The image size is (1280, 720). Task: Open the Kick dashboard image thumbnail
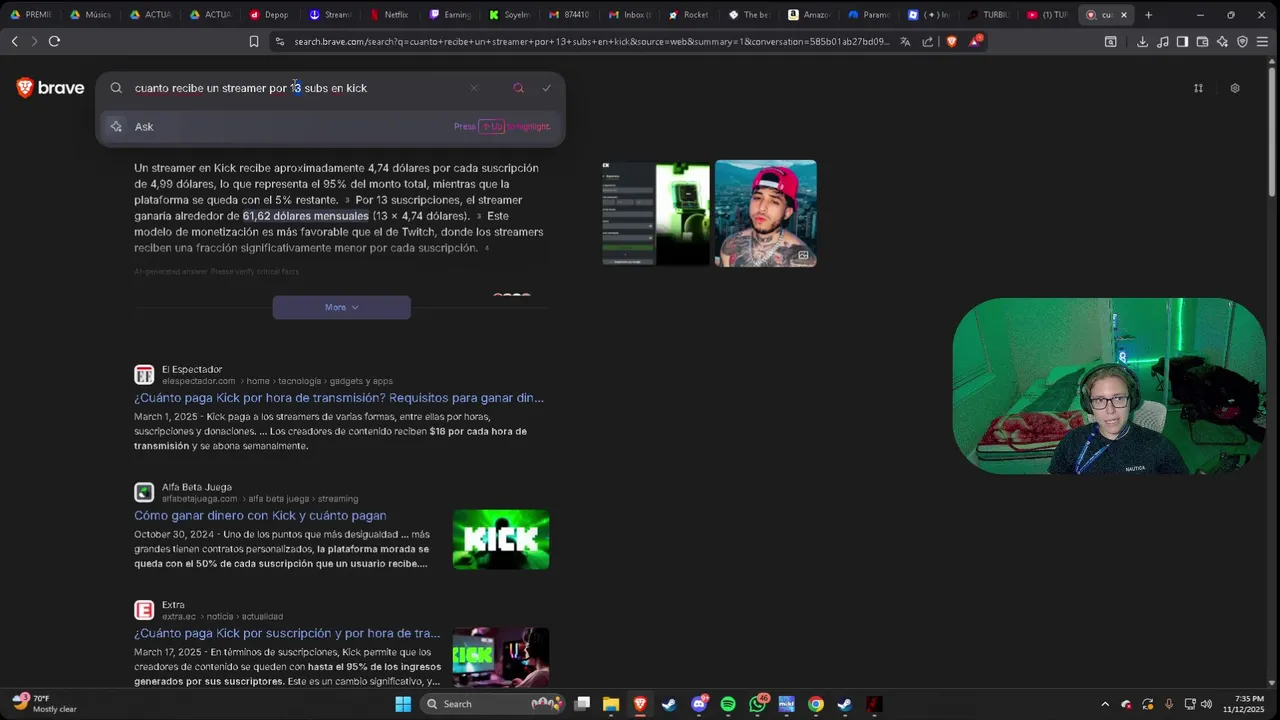click(x=655, y=213)
